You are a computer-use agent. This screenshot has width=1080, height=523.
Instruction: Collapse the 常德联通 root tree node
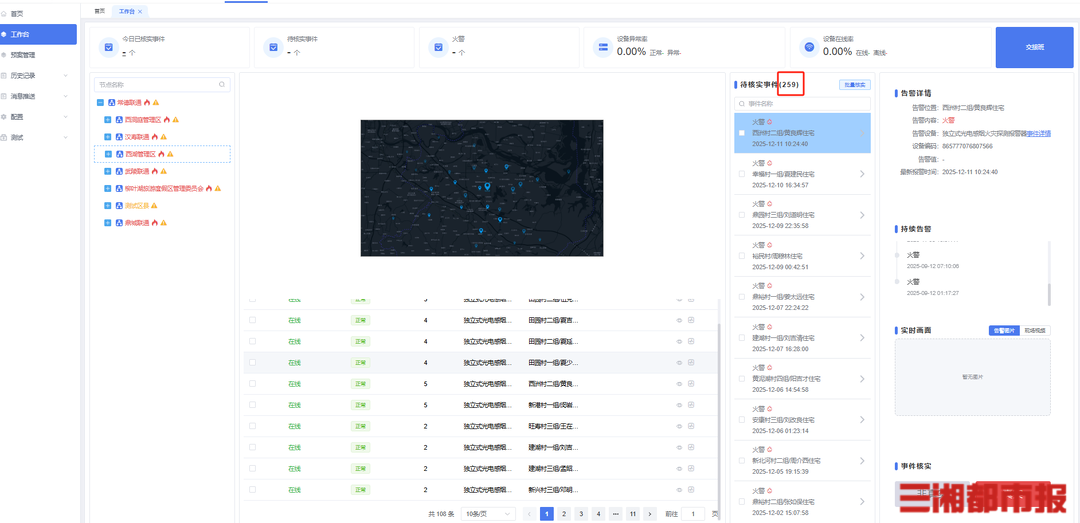coord(100,102)
